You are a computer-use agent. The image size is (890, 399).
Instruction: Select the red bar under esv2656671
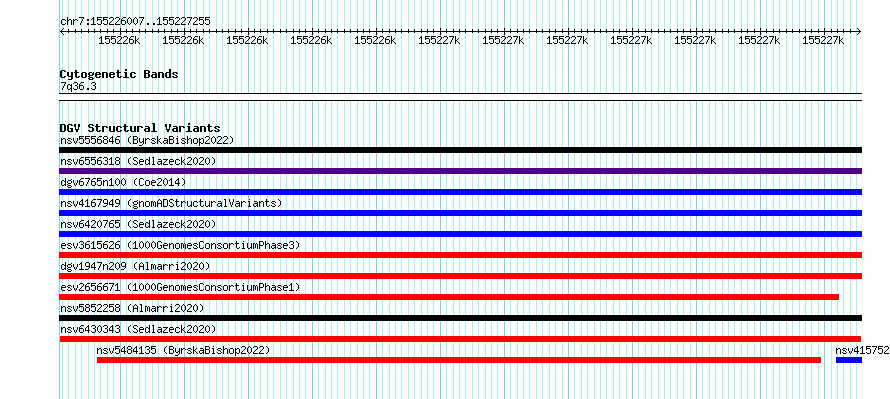click(x=449, y=297)
